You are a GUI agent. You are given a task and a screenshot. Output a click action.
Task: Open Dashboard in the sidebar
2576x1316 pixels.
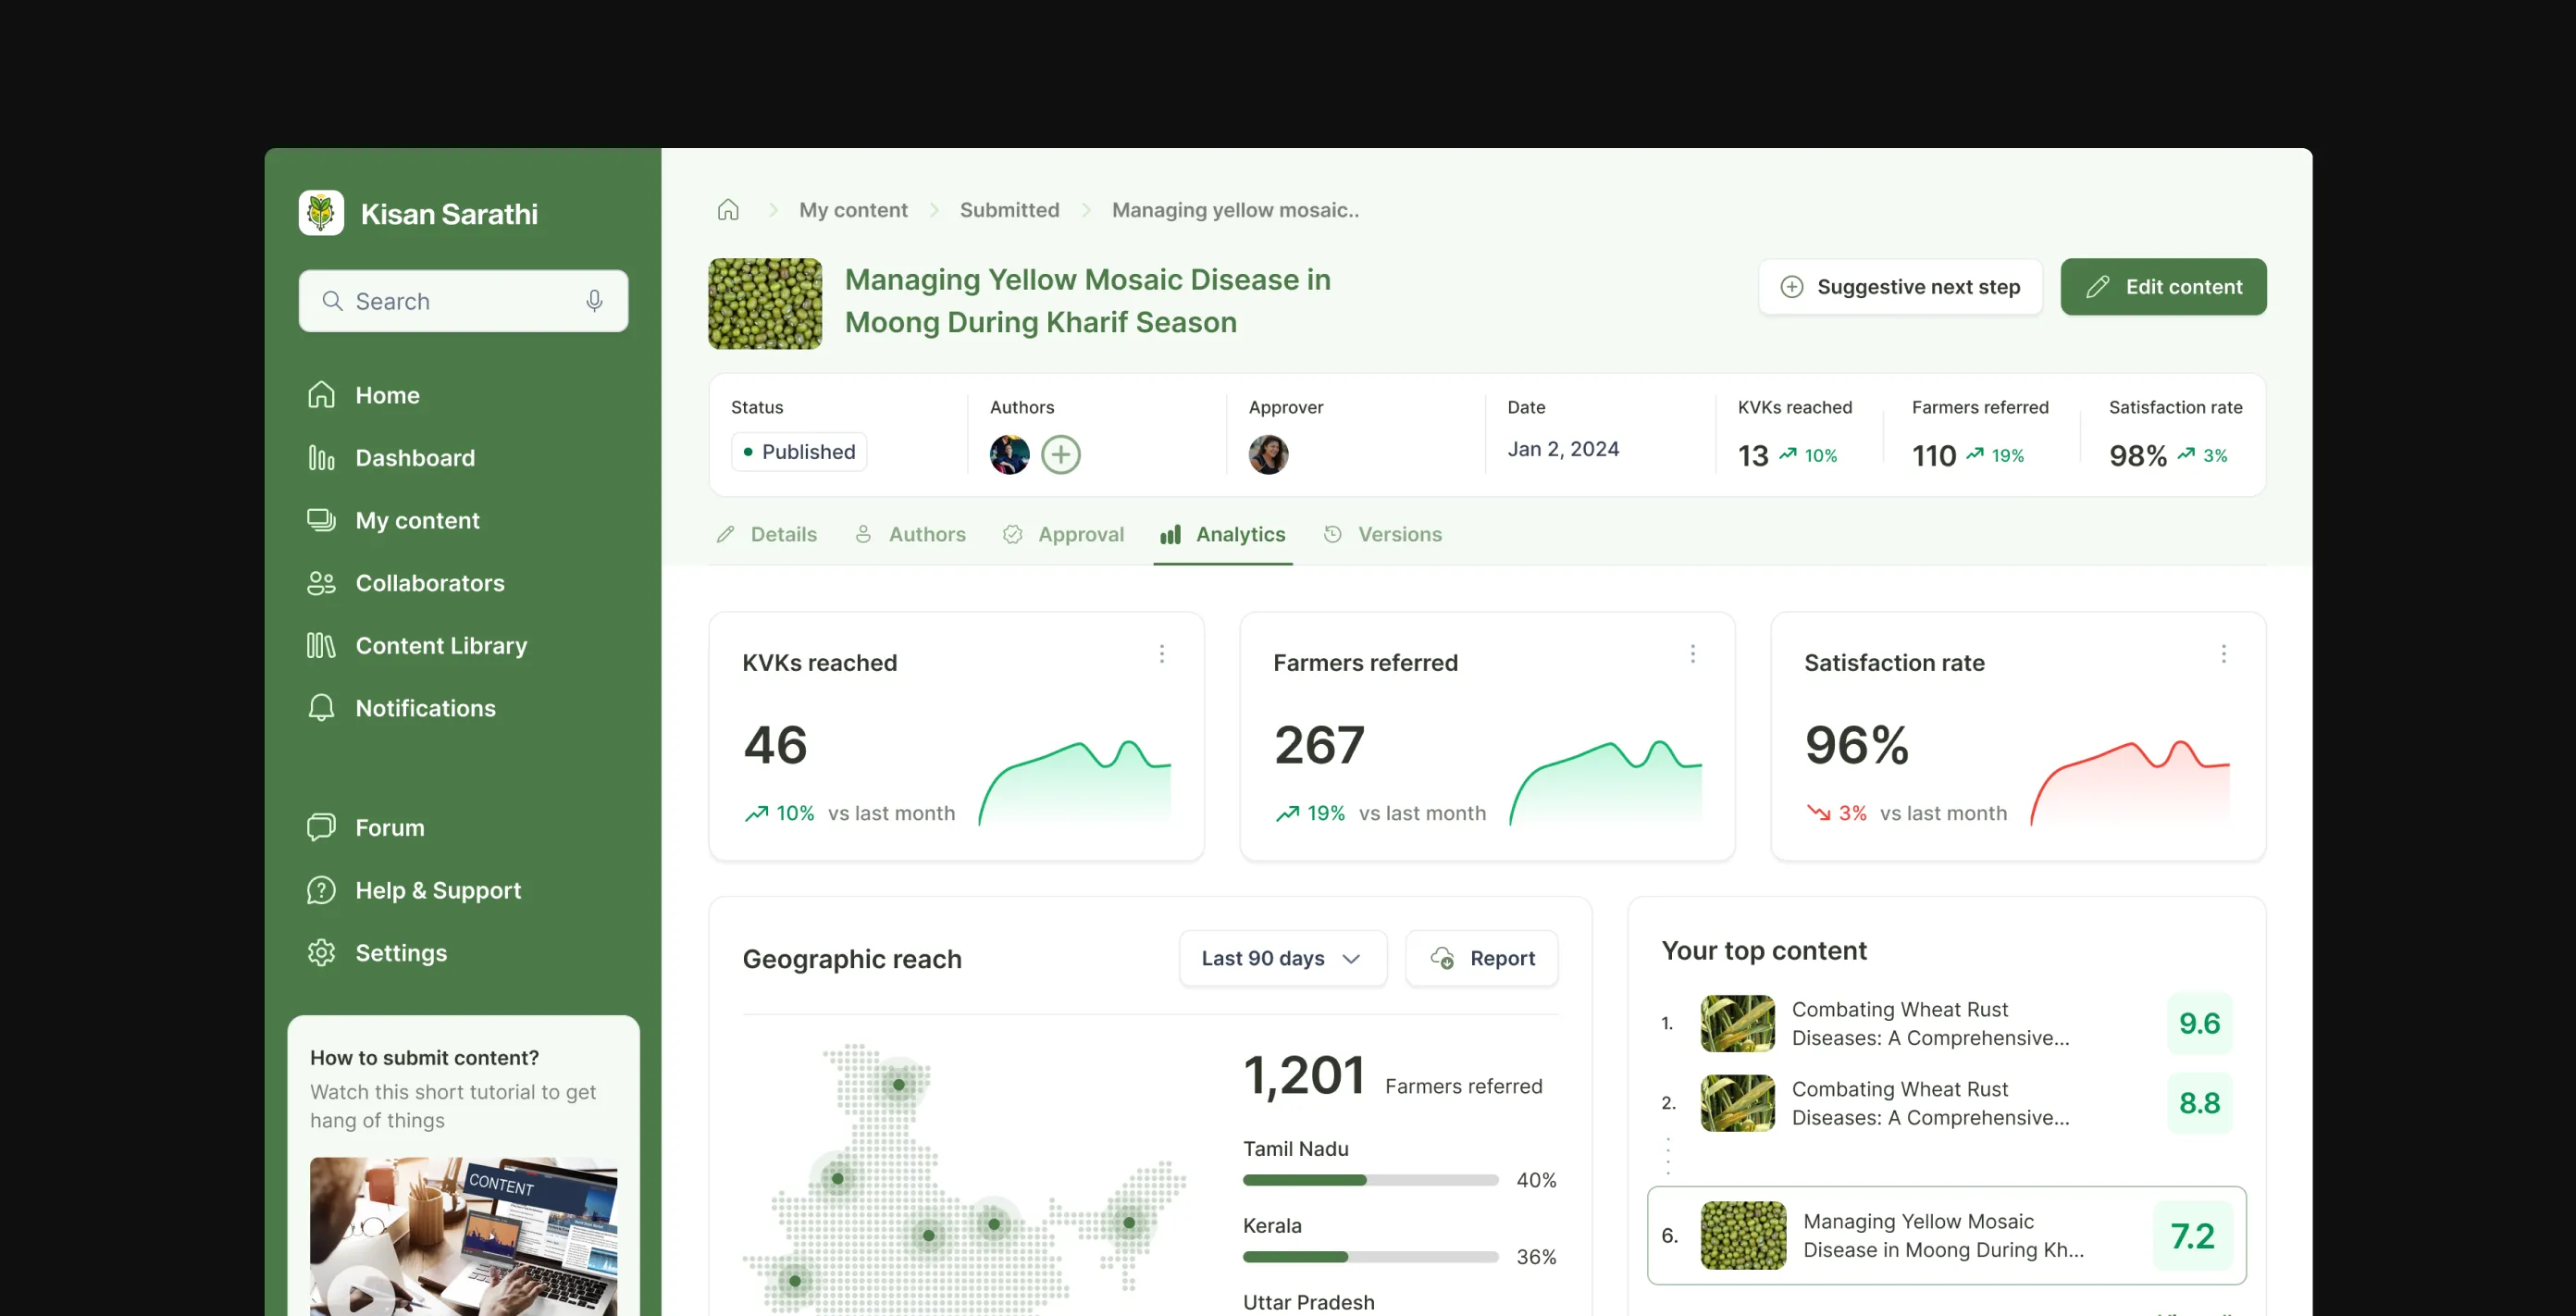[391, 458]
